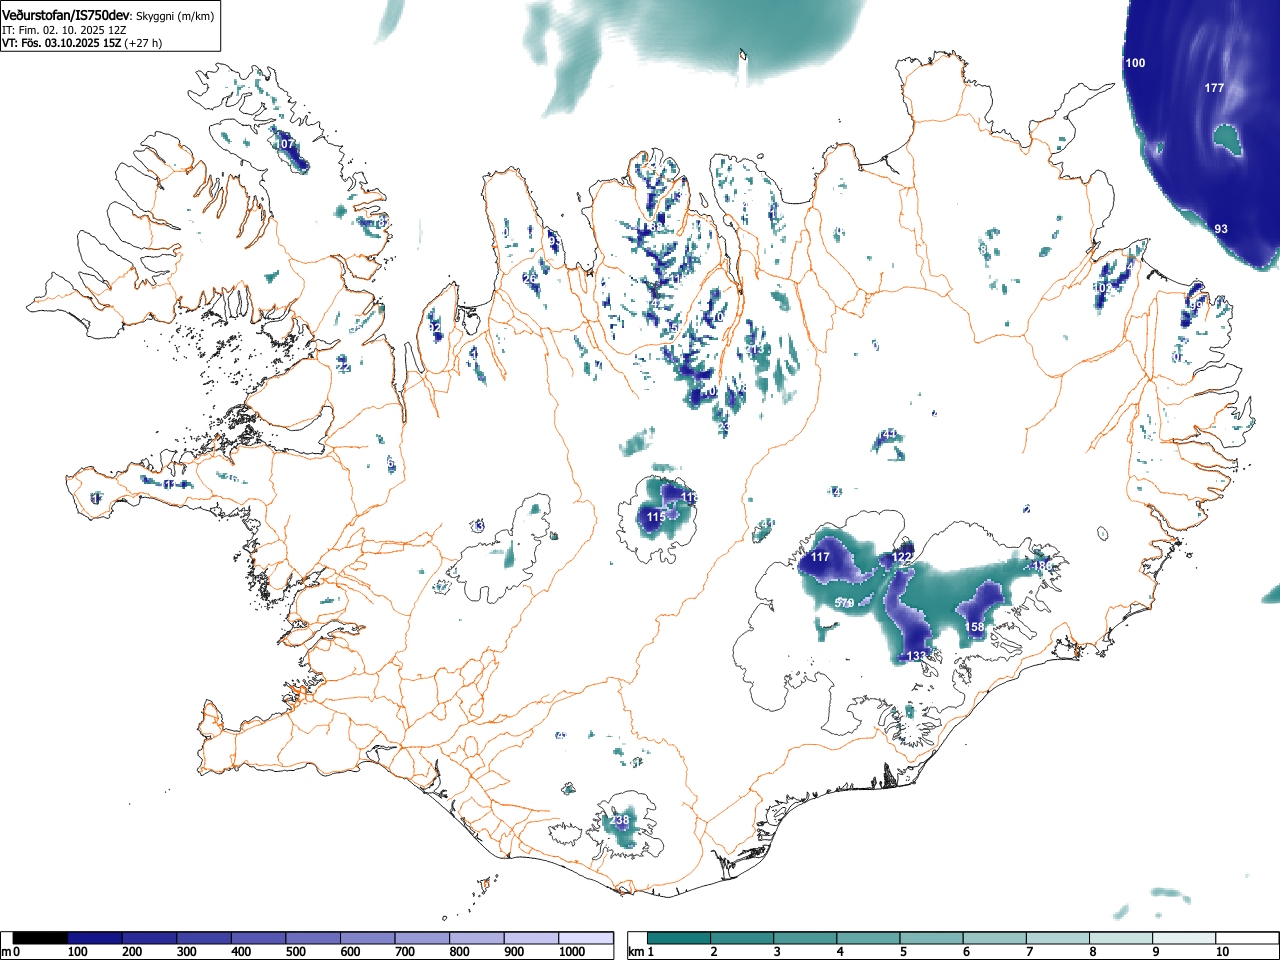Click the '500' tick on the metre legend

[296, 952]
